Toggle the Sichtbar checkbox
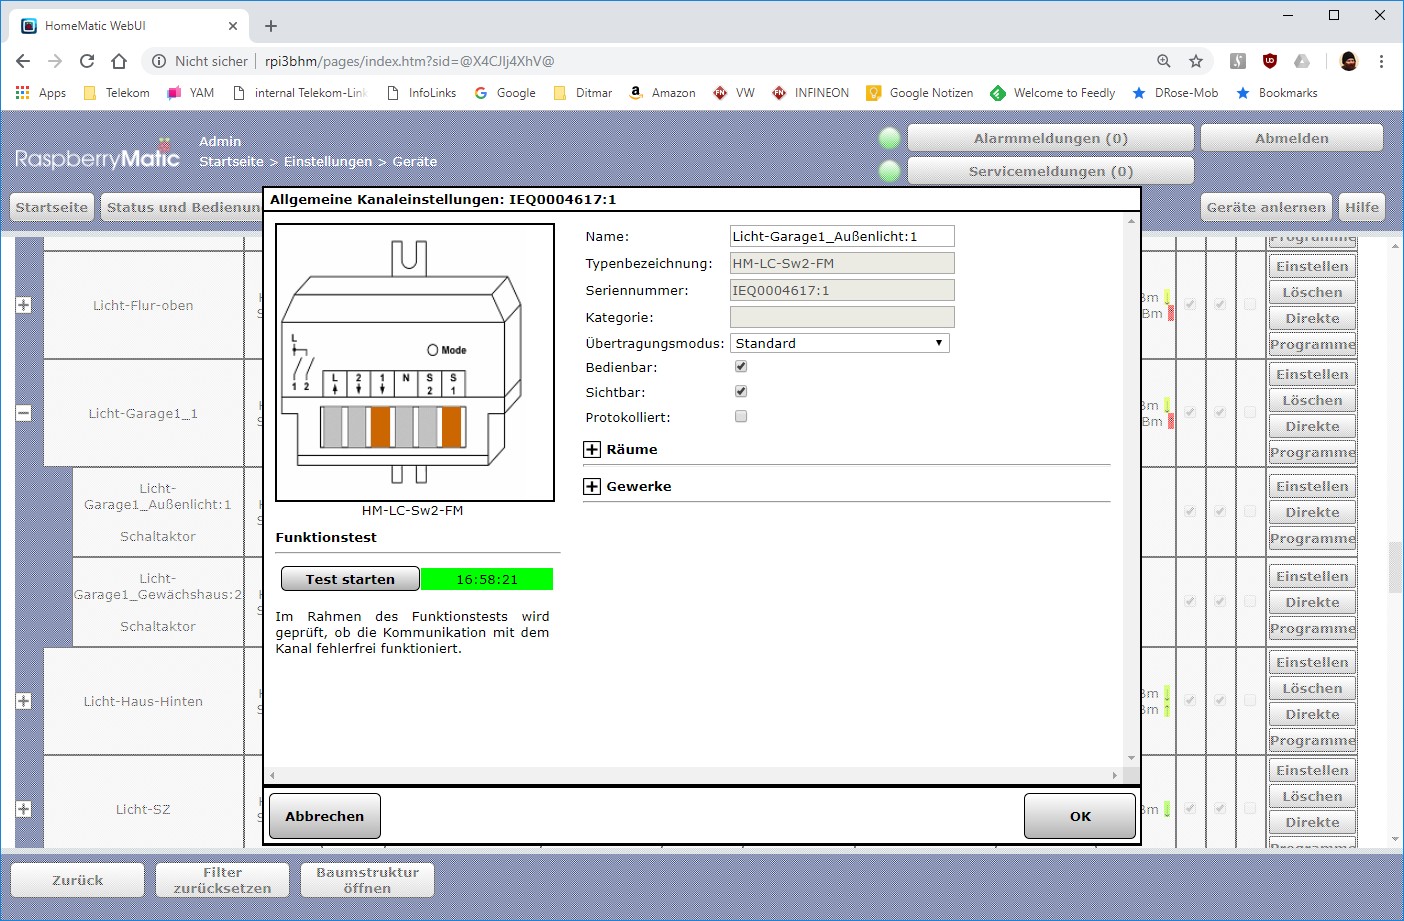This screenshot has height=921, width=1404. tap(741, 392)
